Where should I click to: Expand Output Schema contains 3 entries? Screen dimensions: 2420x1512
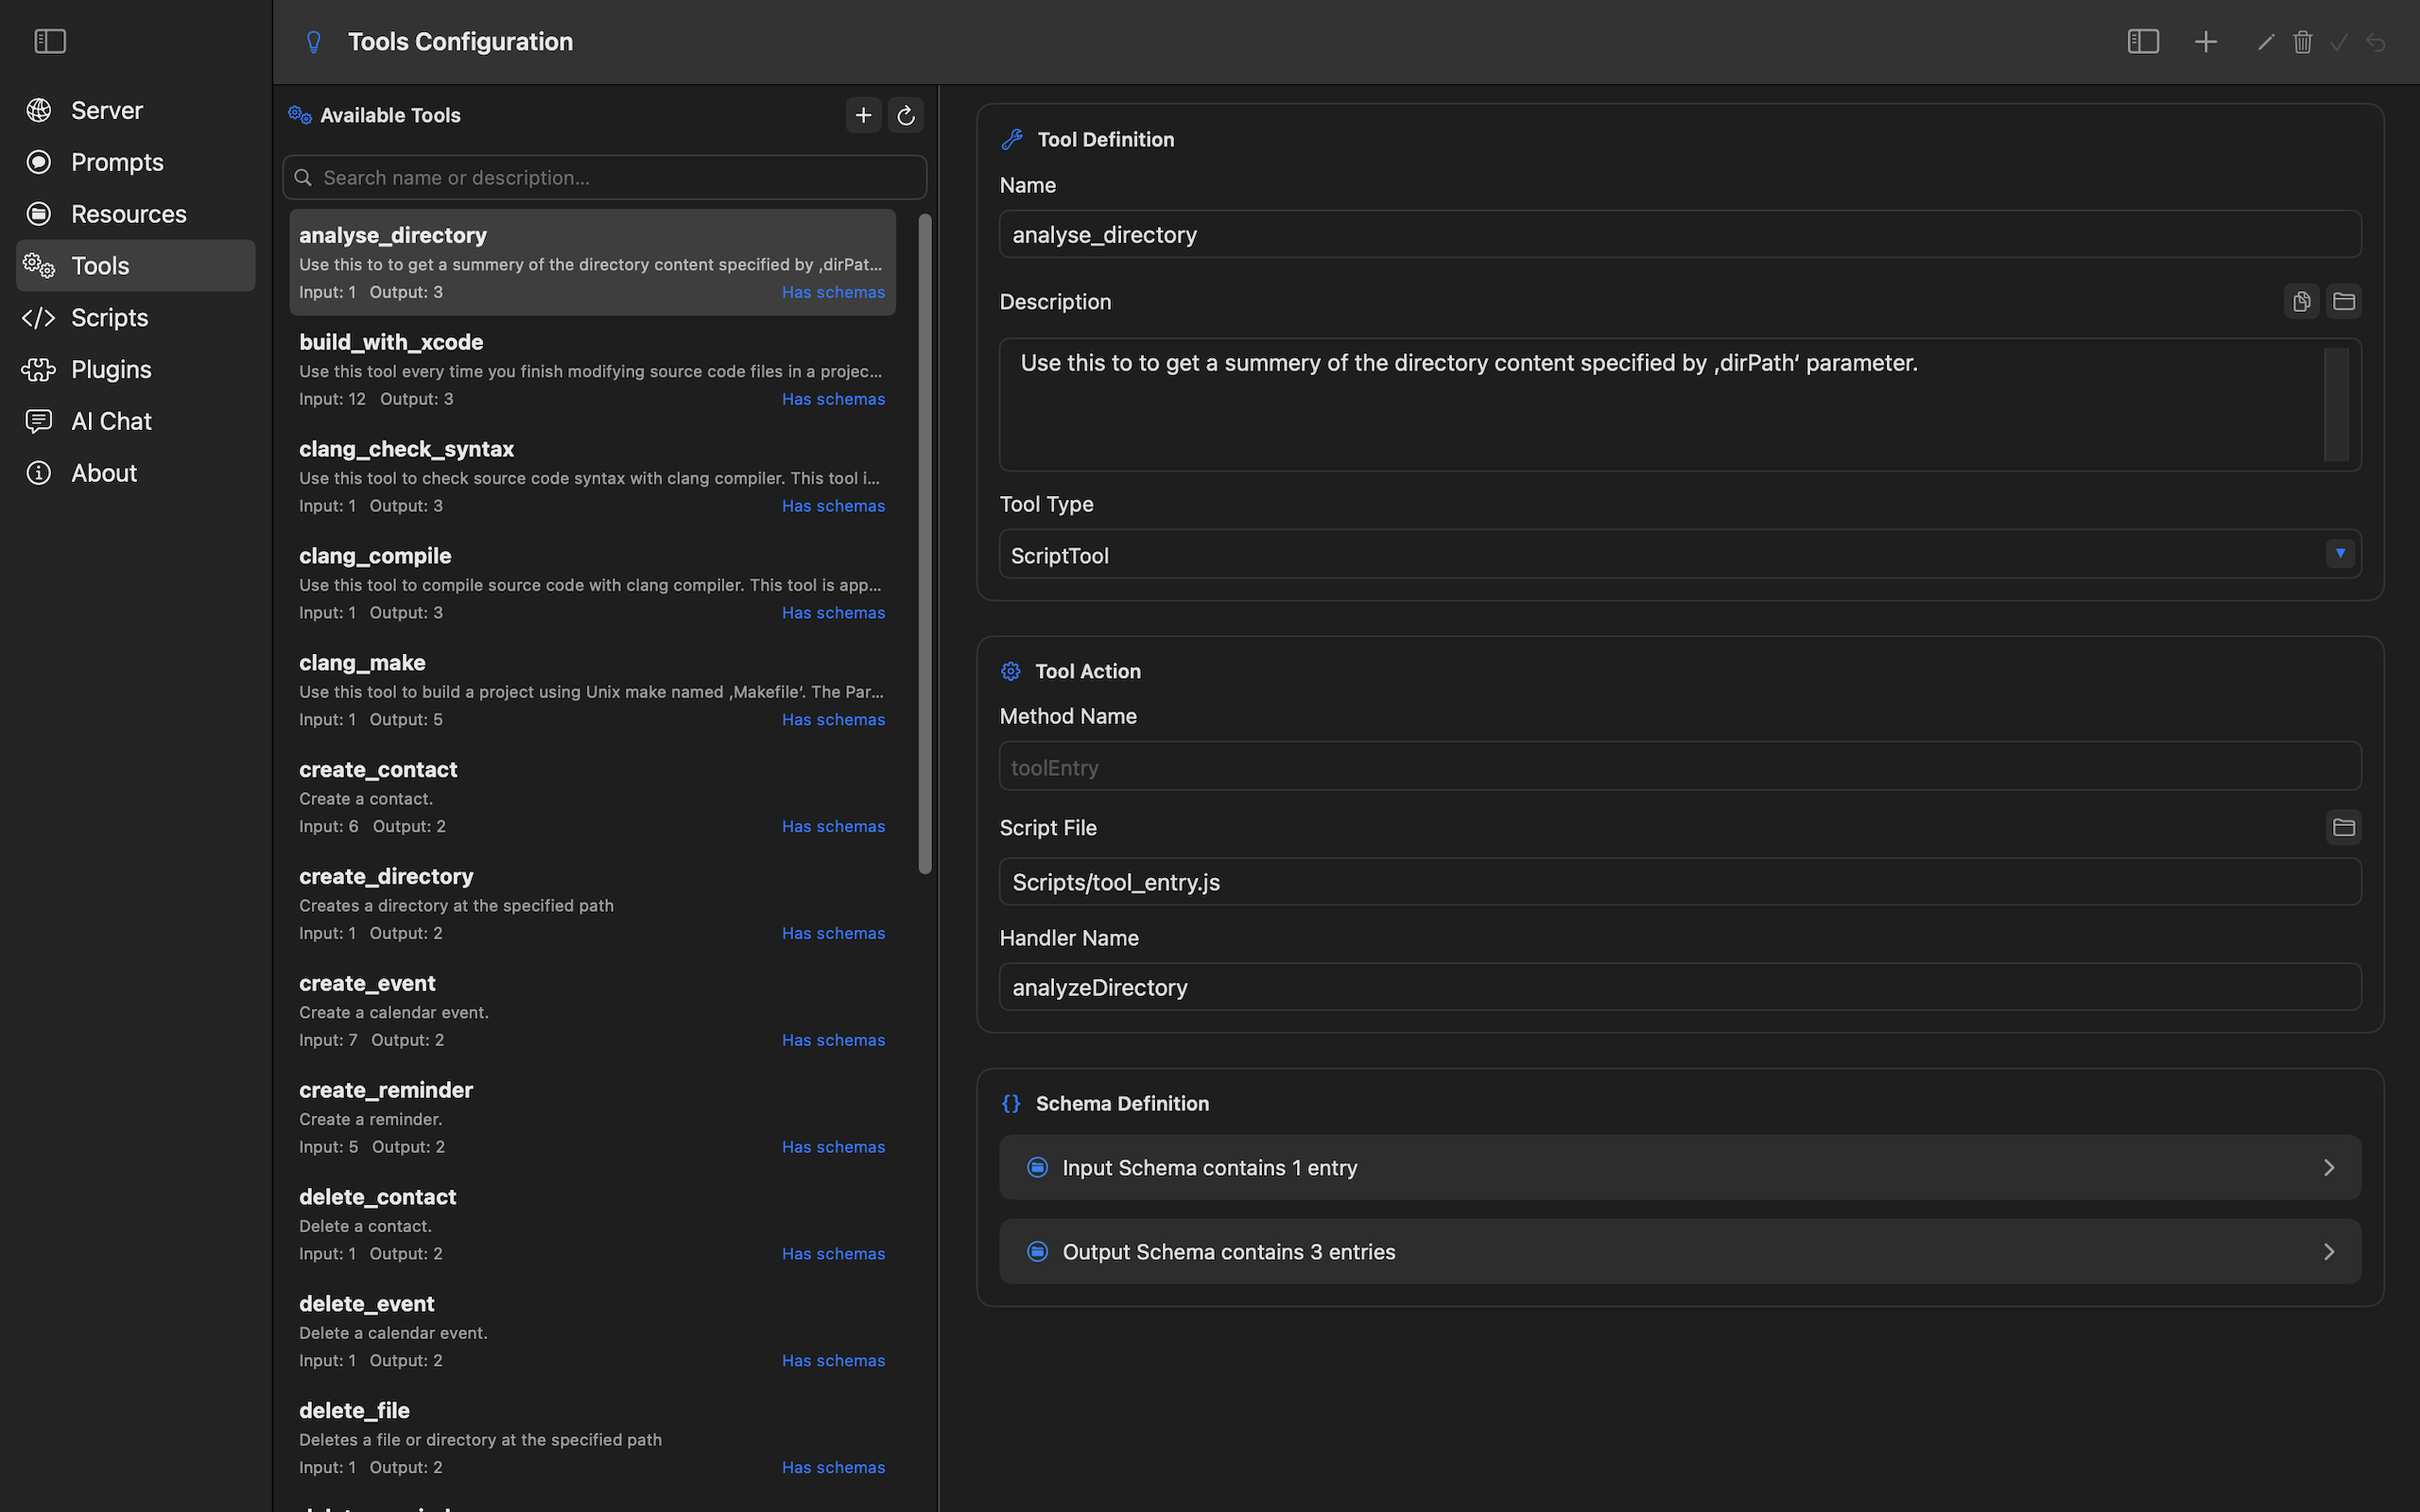(x=1680, y=1251)
